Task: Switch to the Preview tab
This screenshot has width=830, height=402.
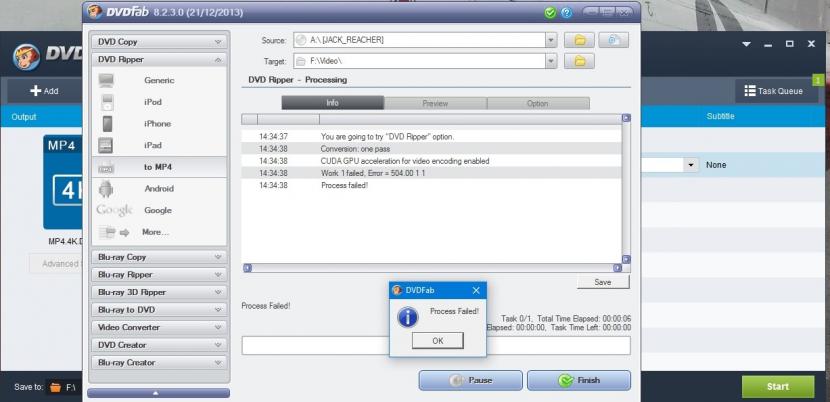Action: coord(435,103)
